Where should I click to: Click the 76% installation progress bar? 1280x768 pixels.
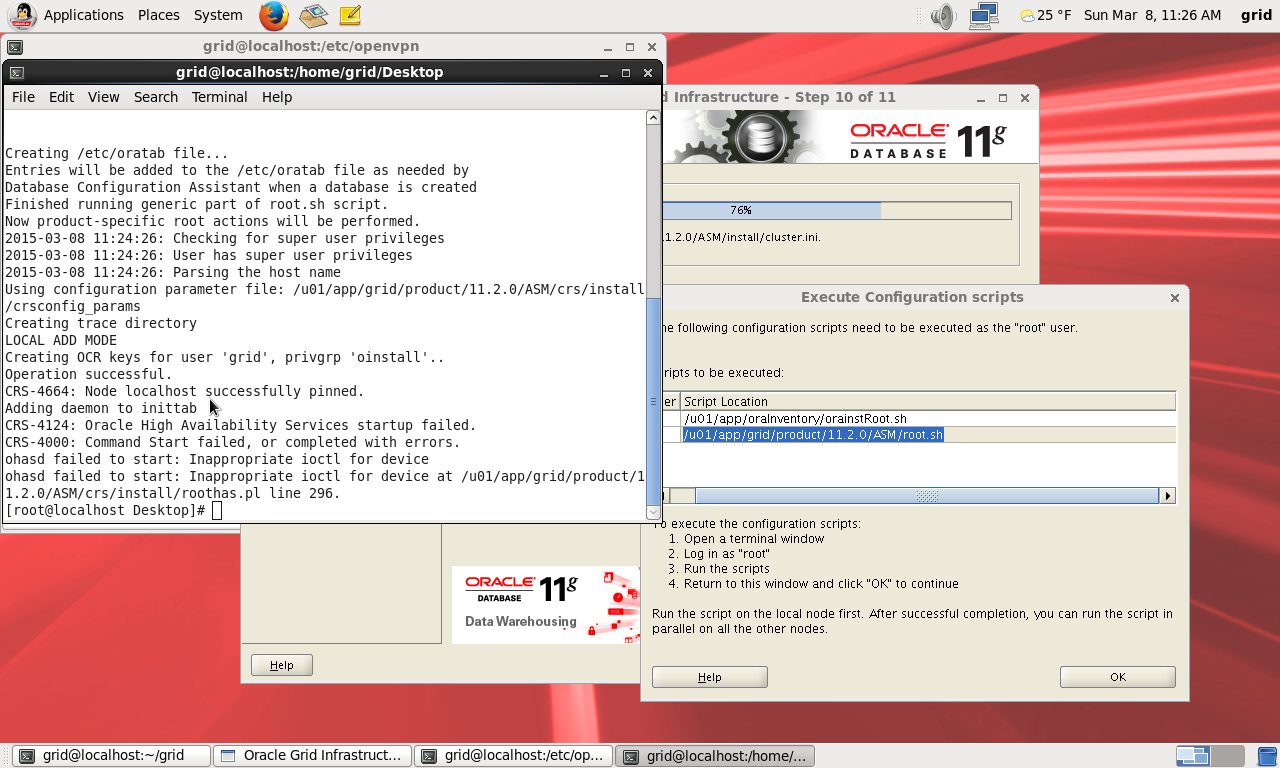click(835, 210)
